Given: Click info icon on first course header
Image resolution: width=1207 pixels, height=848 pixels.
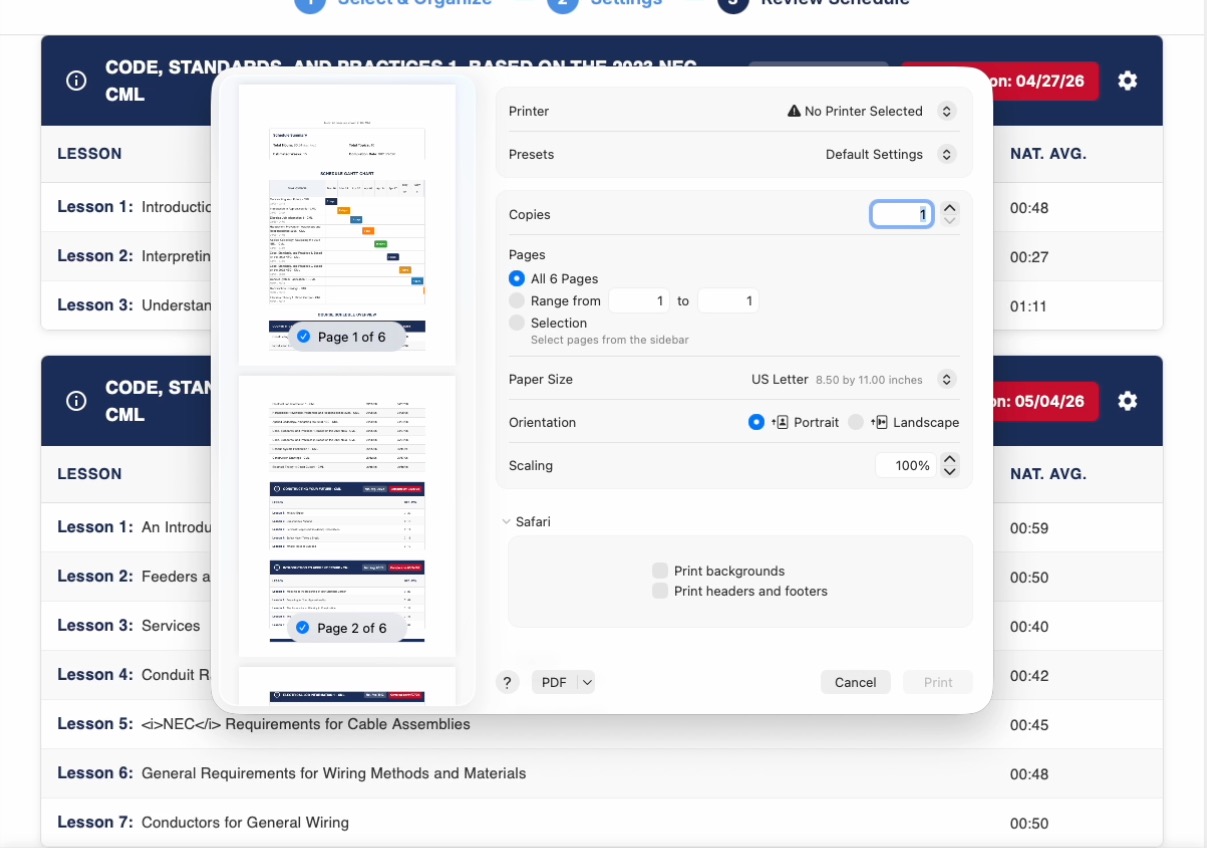Looking at the screenshot, I should point(76,81).
